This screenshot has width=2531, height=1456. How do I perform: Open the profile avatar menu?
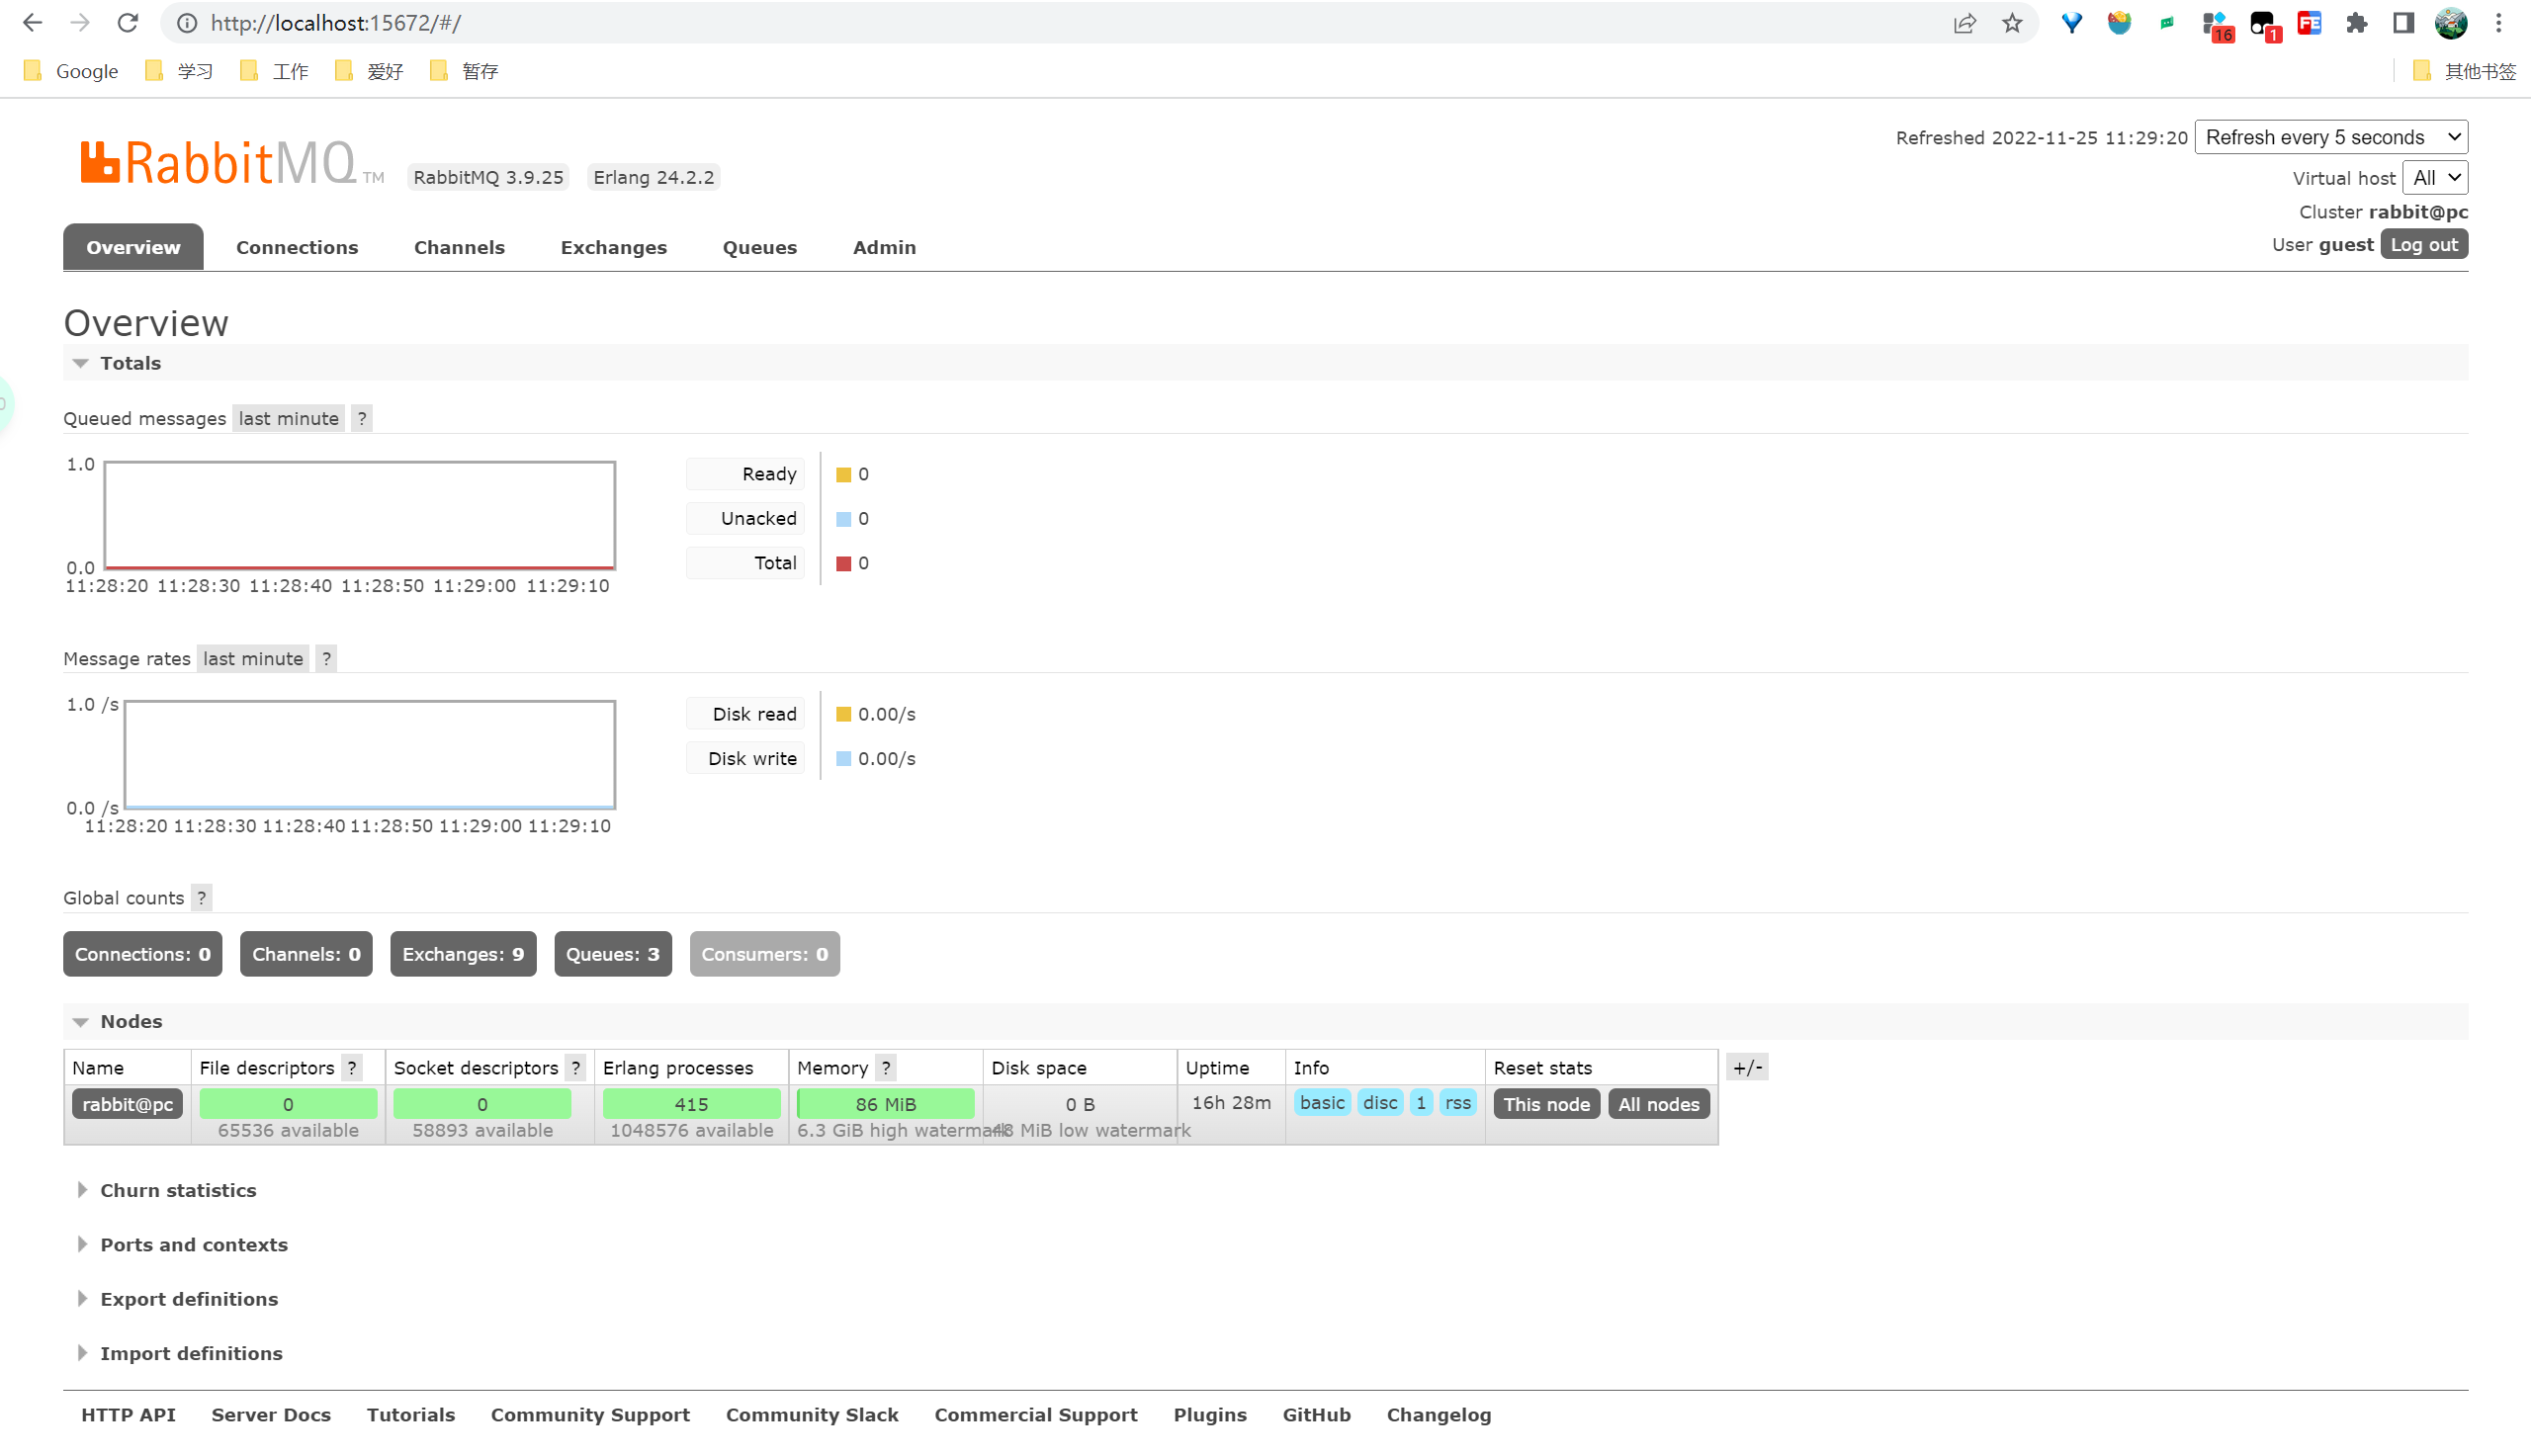pos(2451,23)
